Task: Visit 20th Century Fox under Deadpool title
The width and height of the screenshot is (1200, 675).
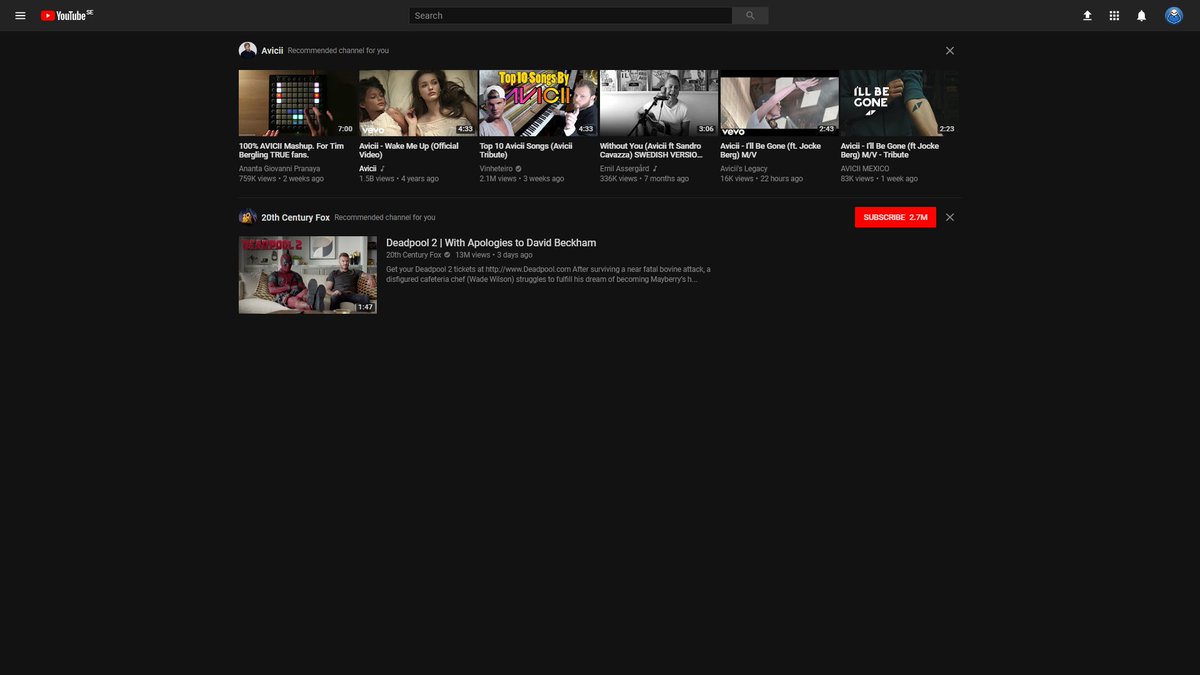Action: click(x=414, y=255)
